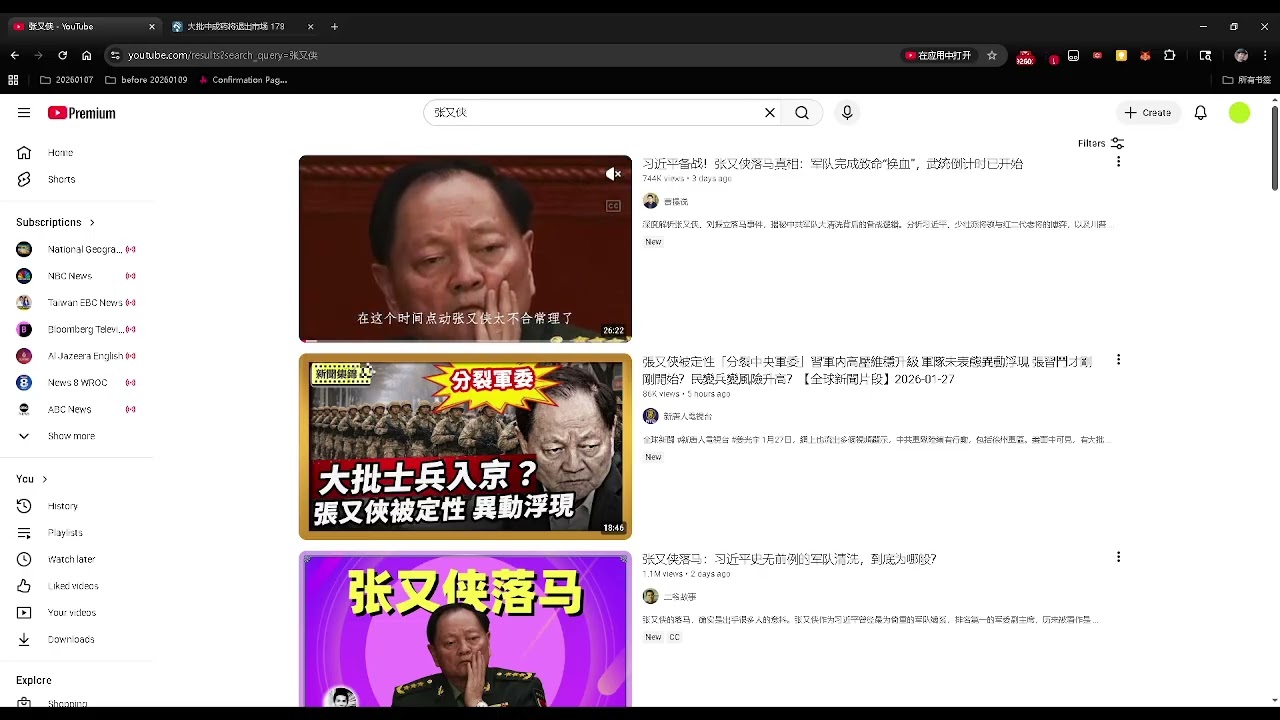Open Your videos
Viewport: 1280px width, 720px height.
(x=76, y=612)
